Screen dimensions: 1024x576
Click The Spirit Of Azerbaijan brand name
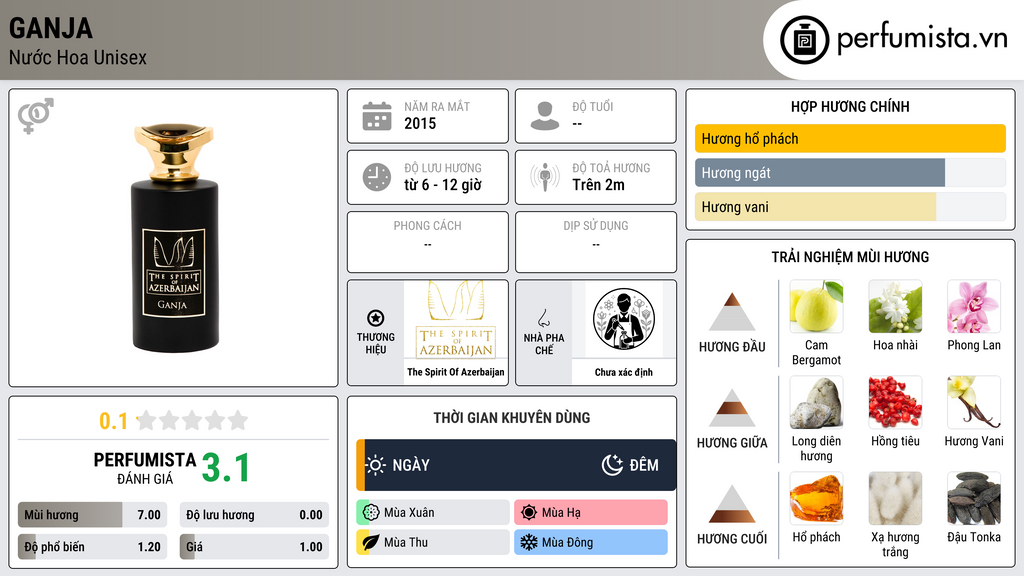(x=456, y=372)
